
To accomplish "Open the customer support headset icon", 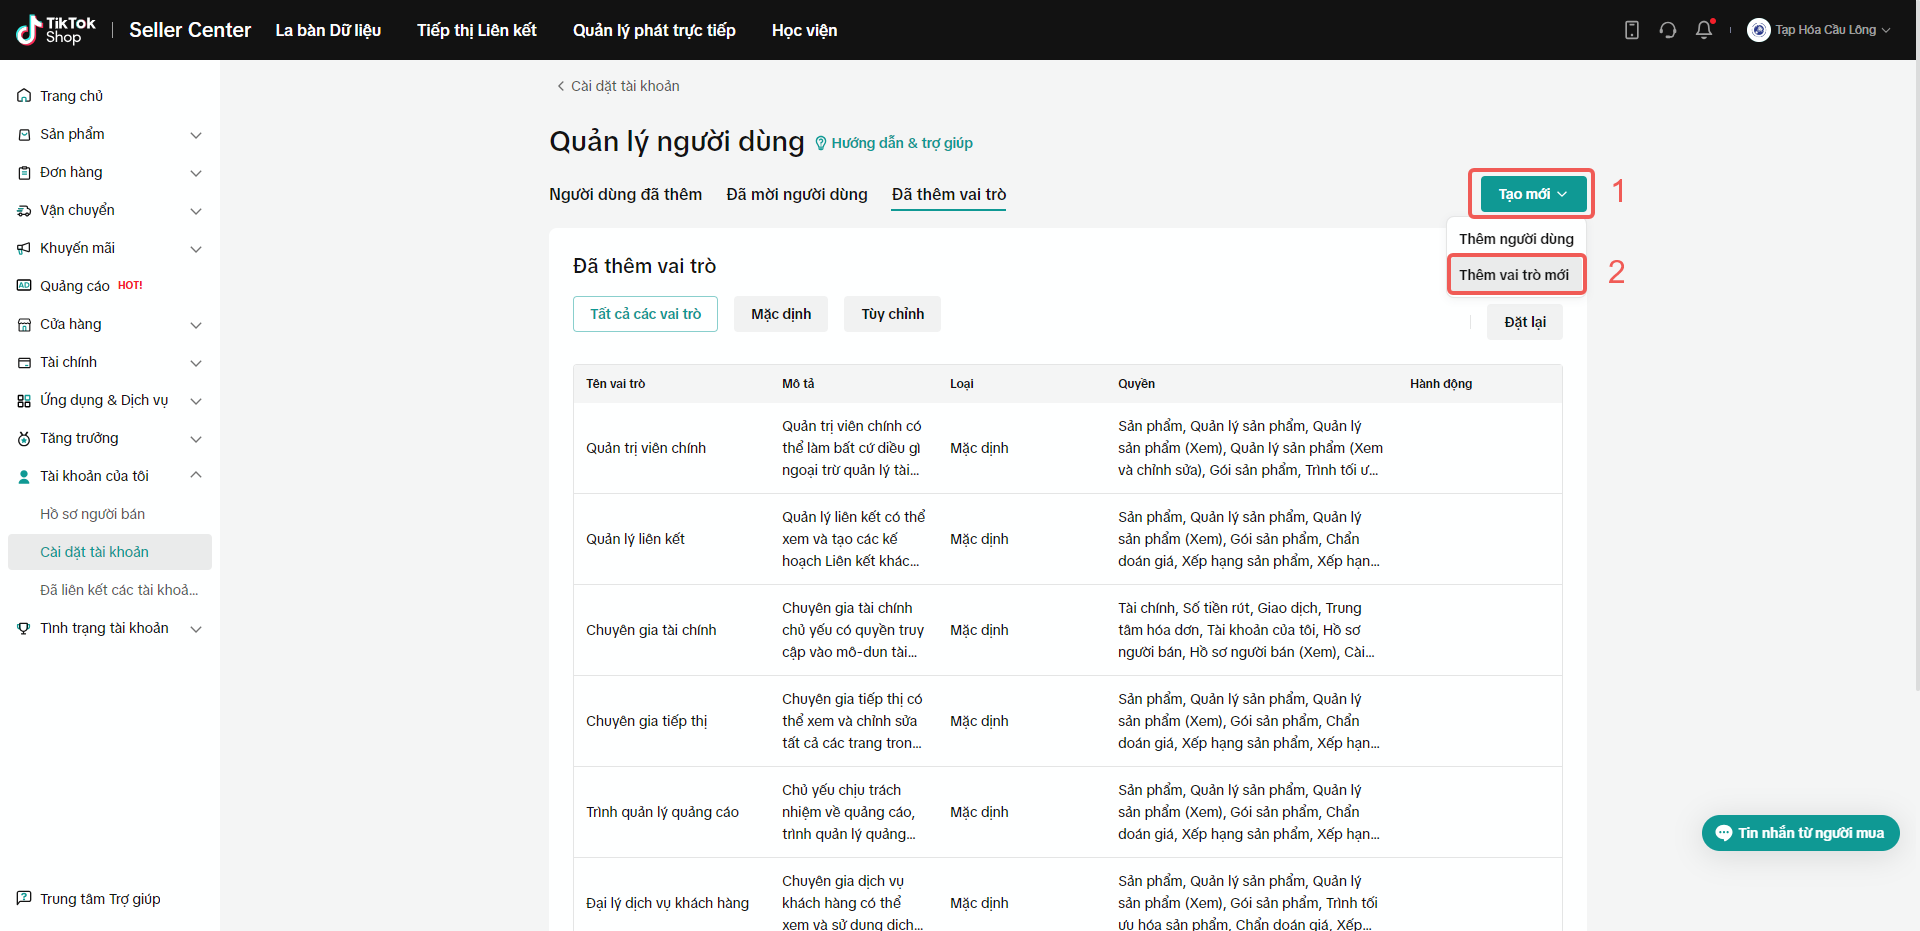I will pyautogui.click(x=1667, y=30).
